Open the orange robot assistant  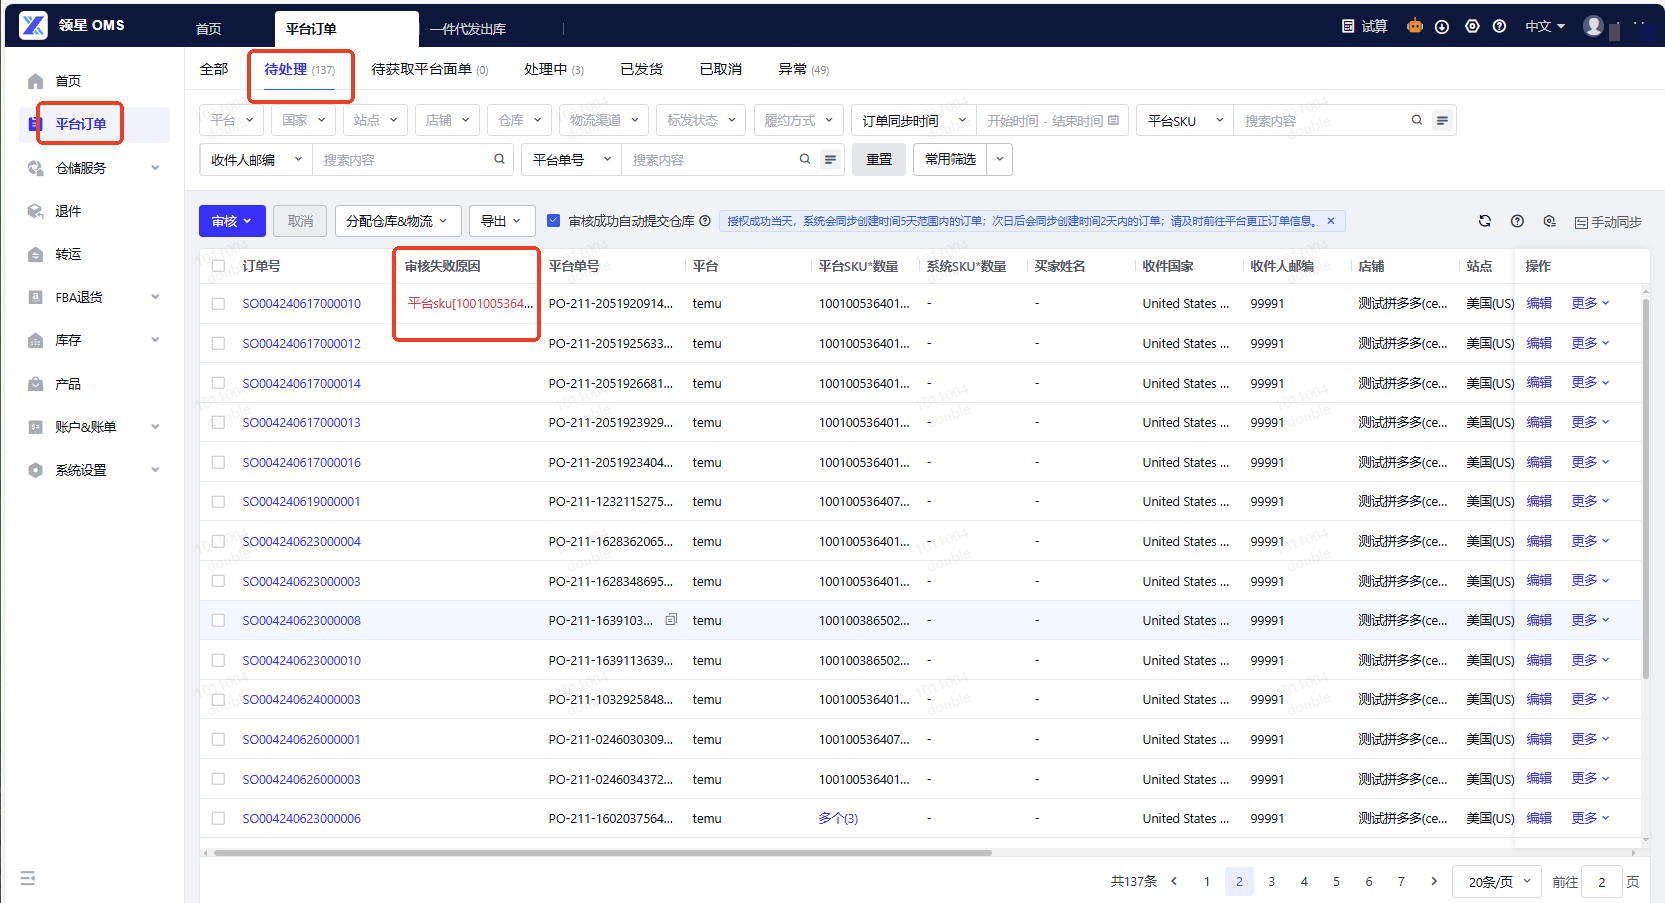pos(1415,26)
